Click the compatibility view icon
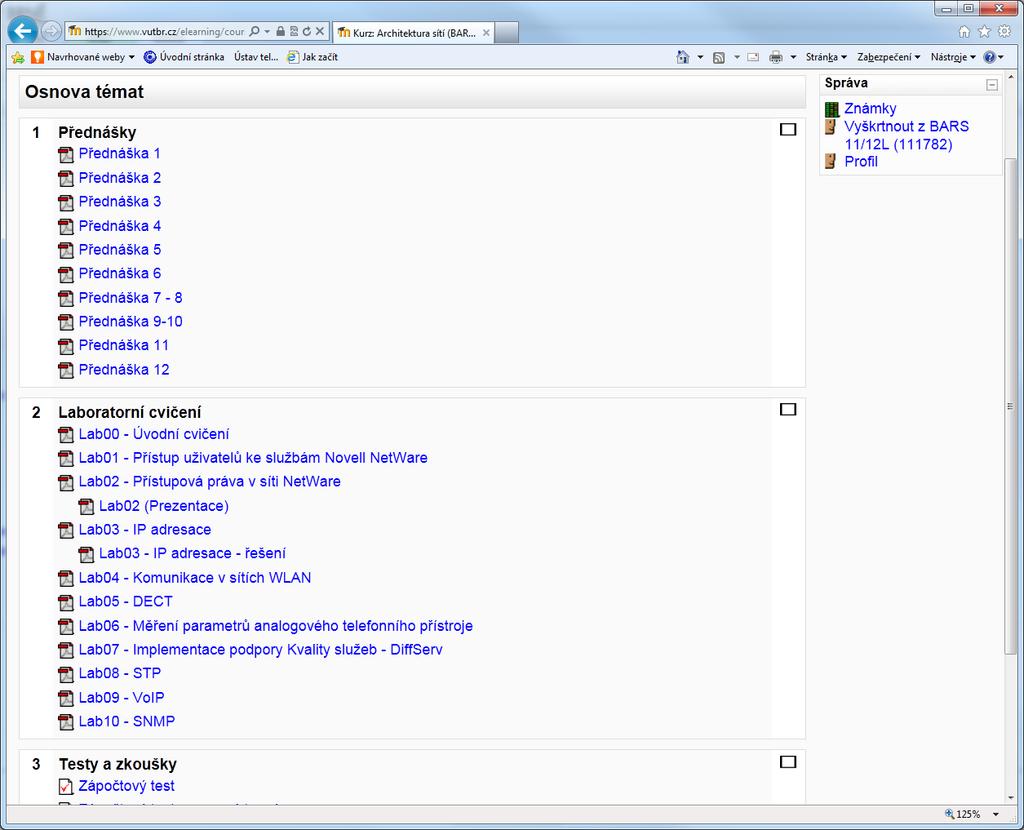Image resolution: width=1024 pixels, height=830 pixels. pyautogui.click(x=293, y=31)
